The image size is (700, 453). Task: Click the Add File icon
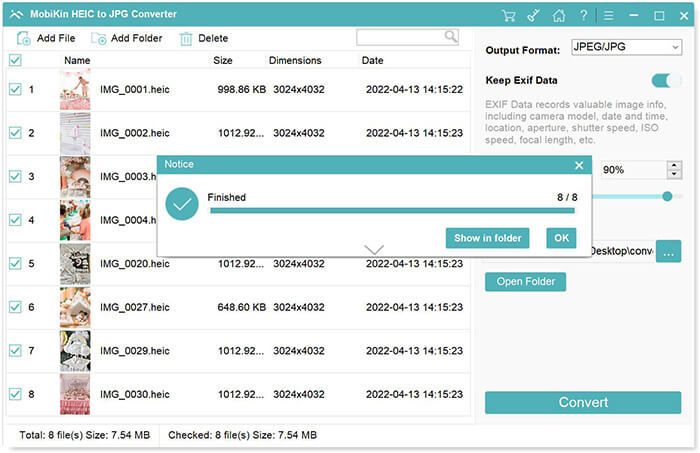tap(24, 39)
